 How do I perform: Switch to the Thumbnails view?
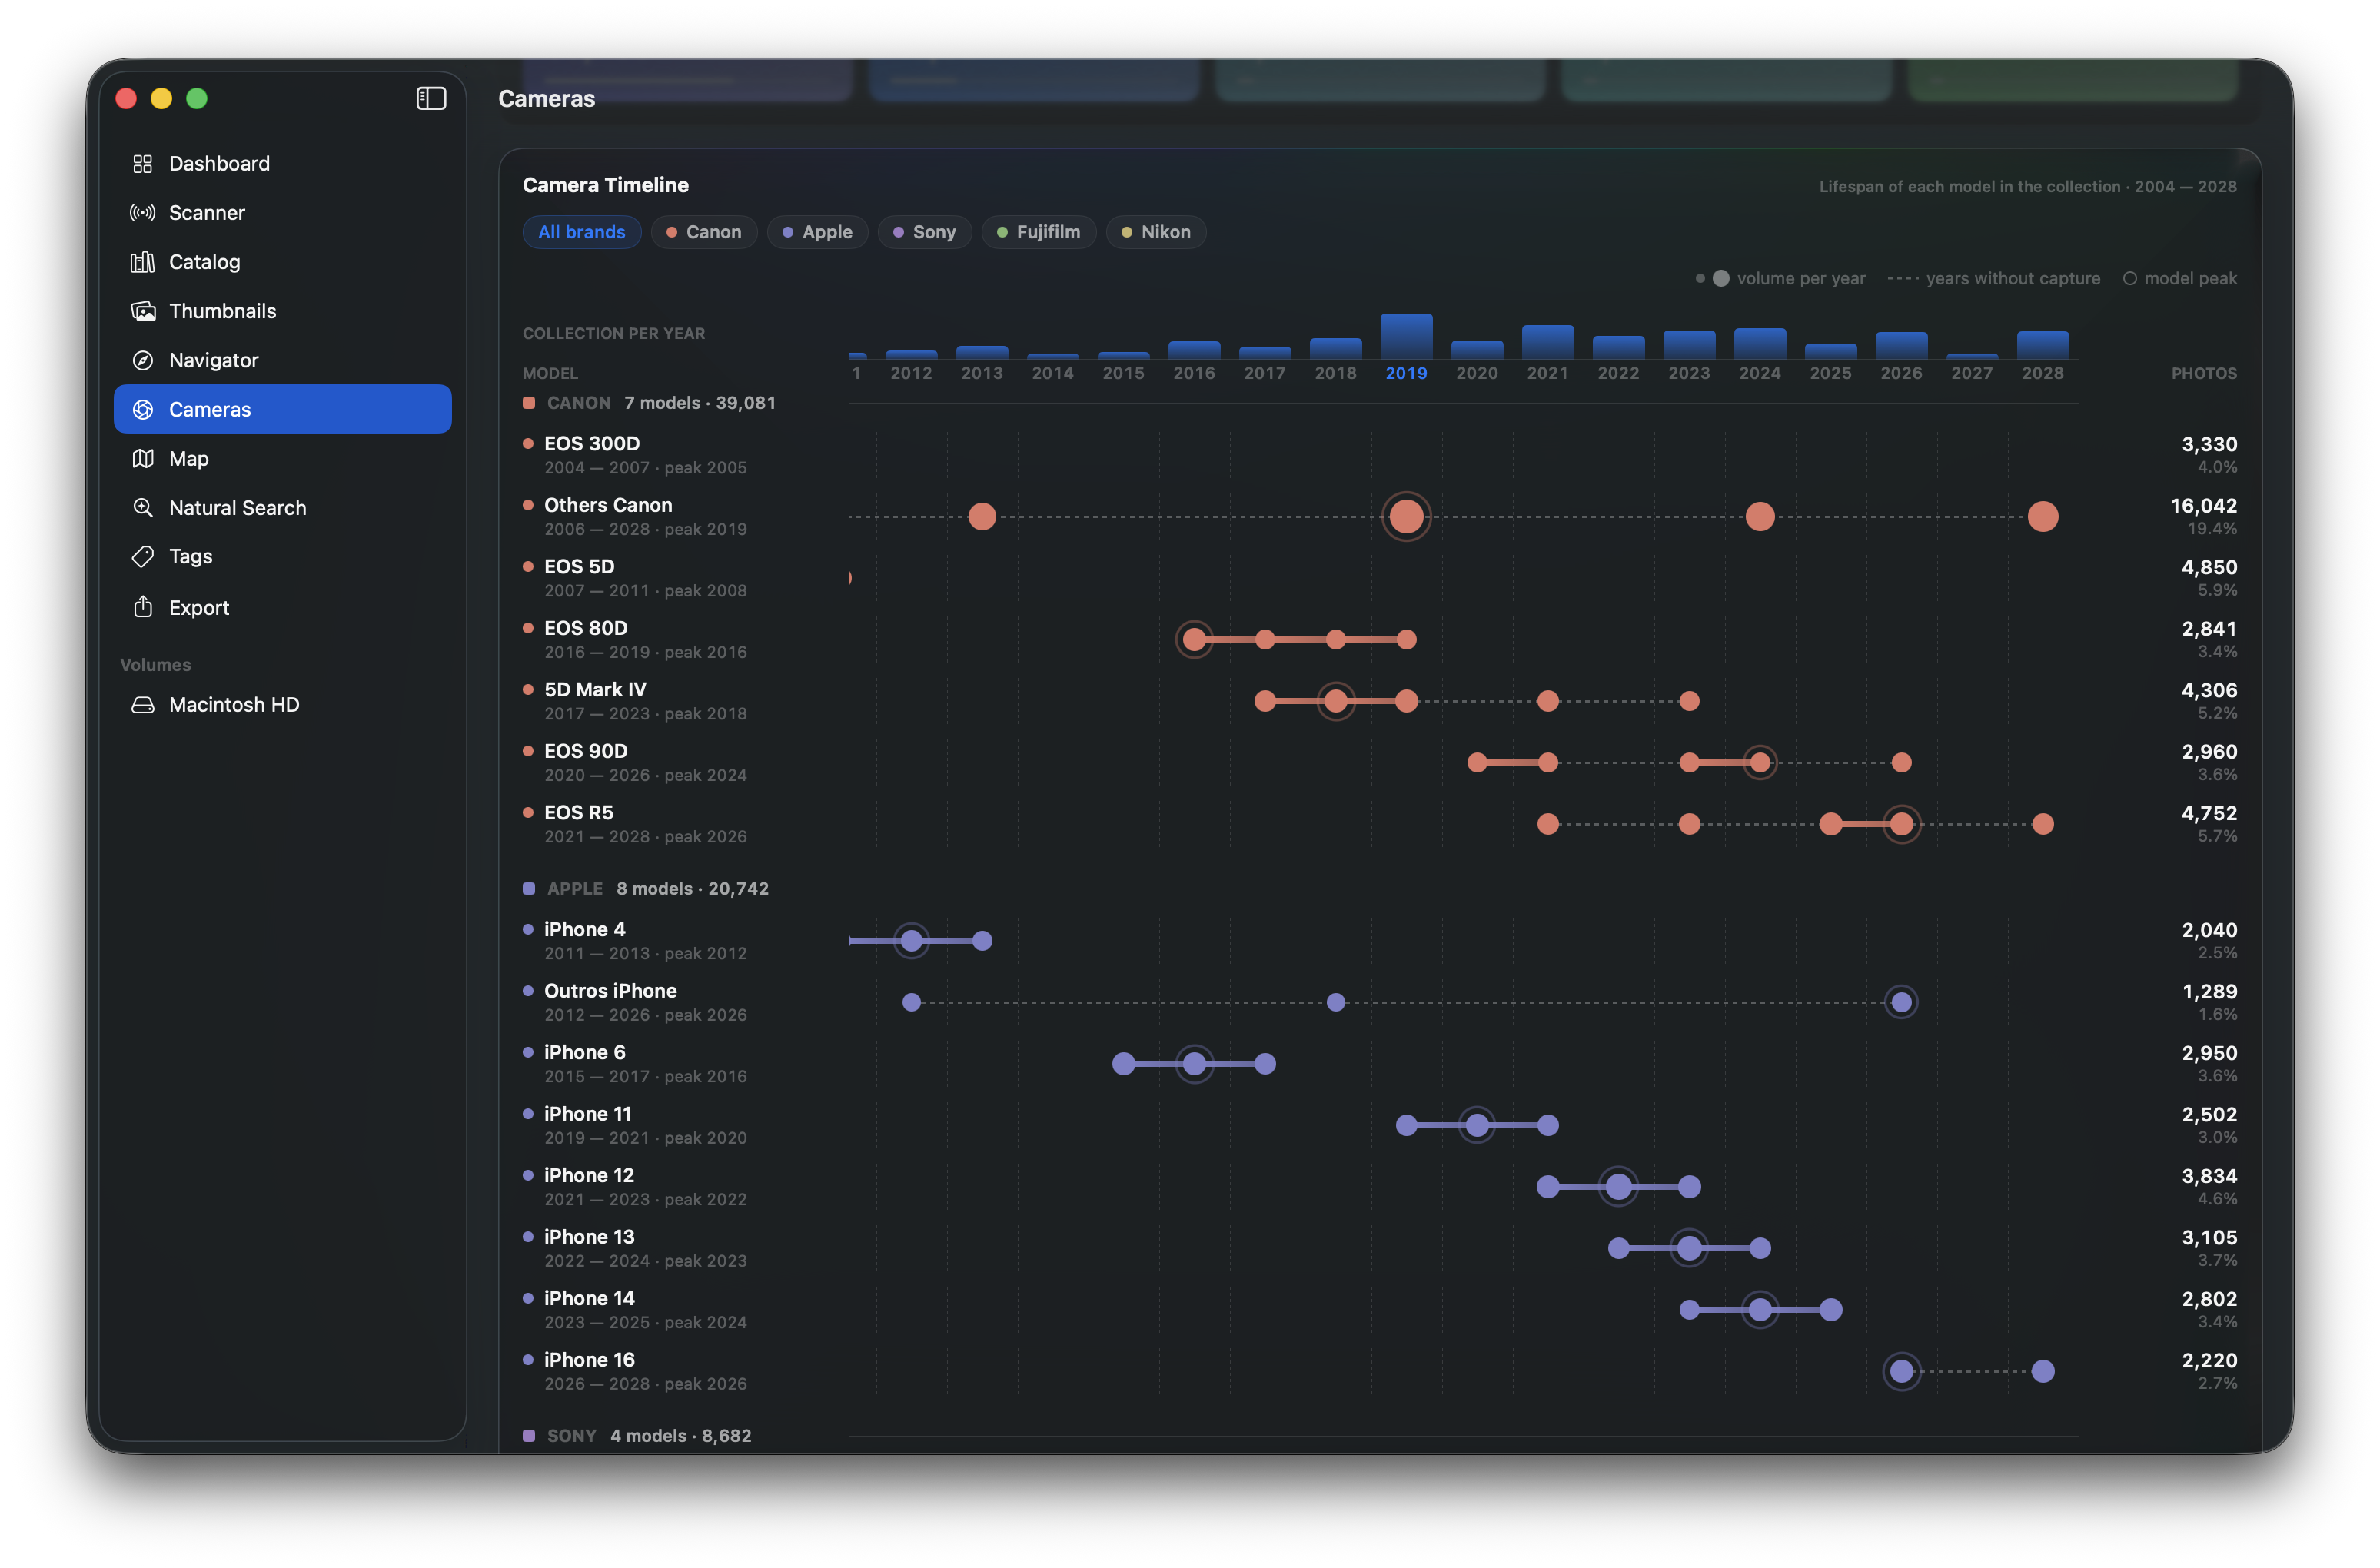283,311
